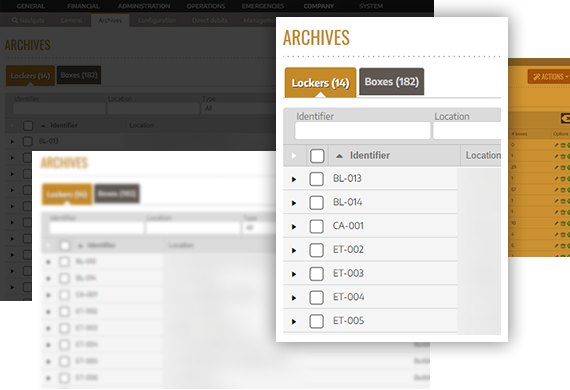Click the Identifier sort arrow in the dark window
Screen dimensions: 570x390
(x=43, y=126)
